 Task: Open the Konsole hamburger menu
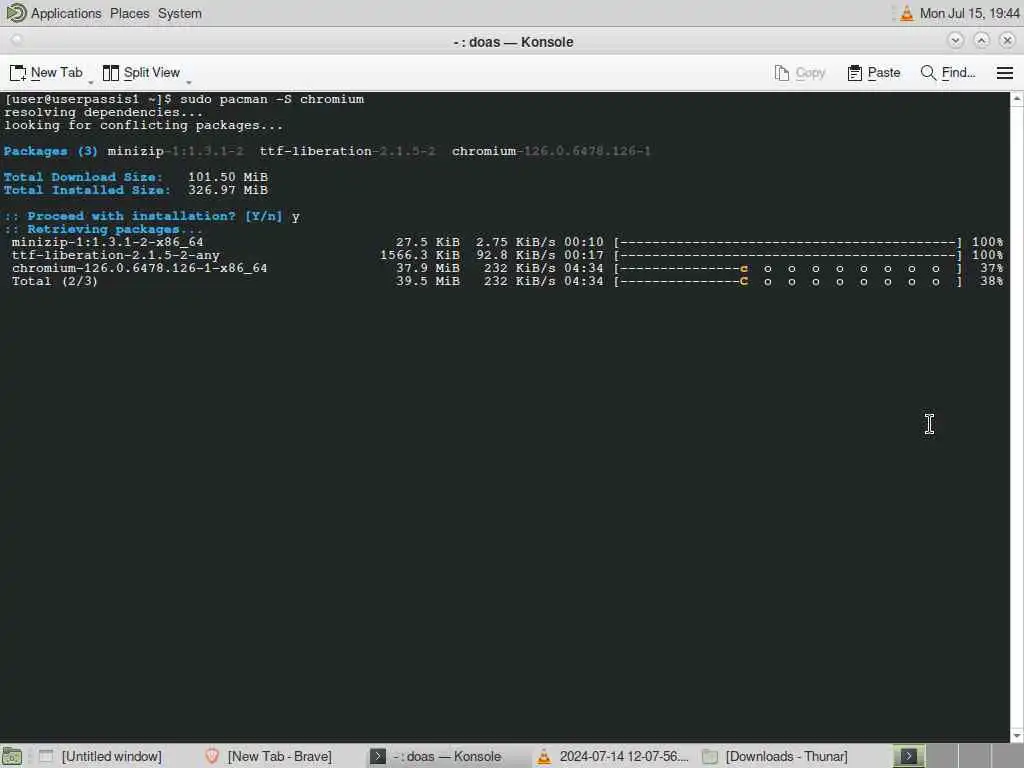(1004, 72)
